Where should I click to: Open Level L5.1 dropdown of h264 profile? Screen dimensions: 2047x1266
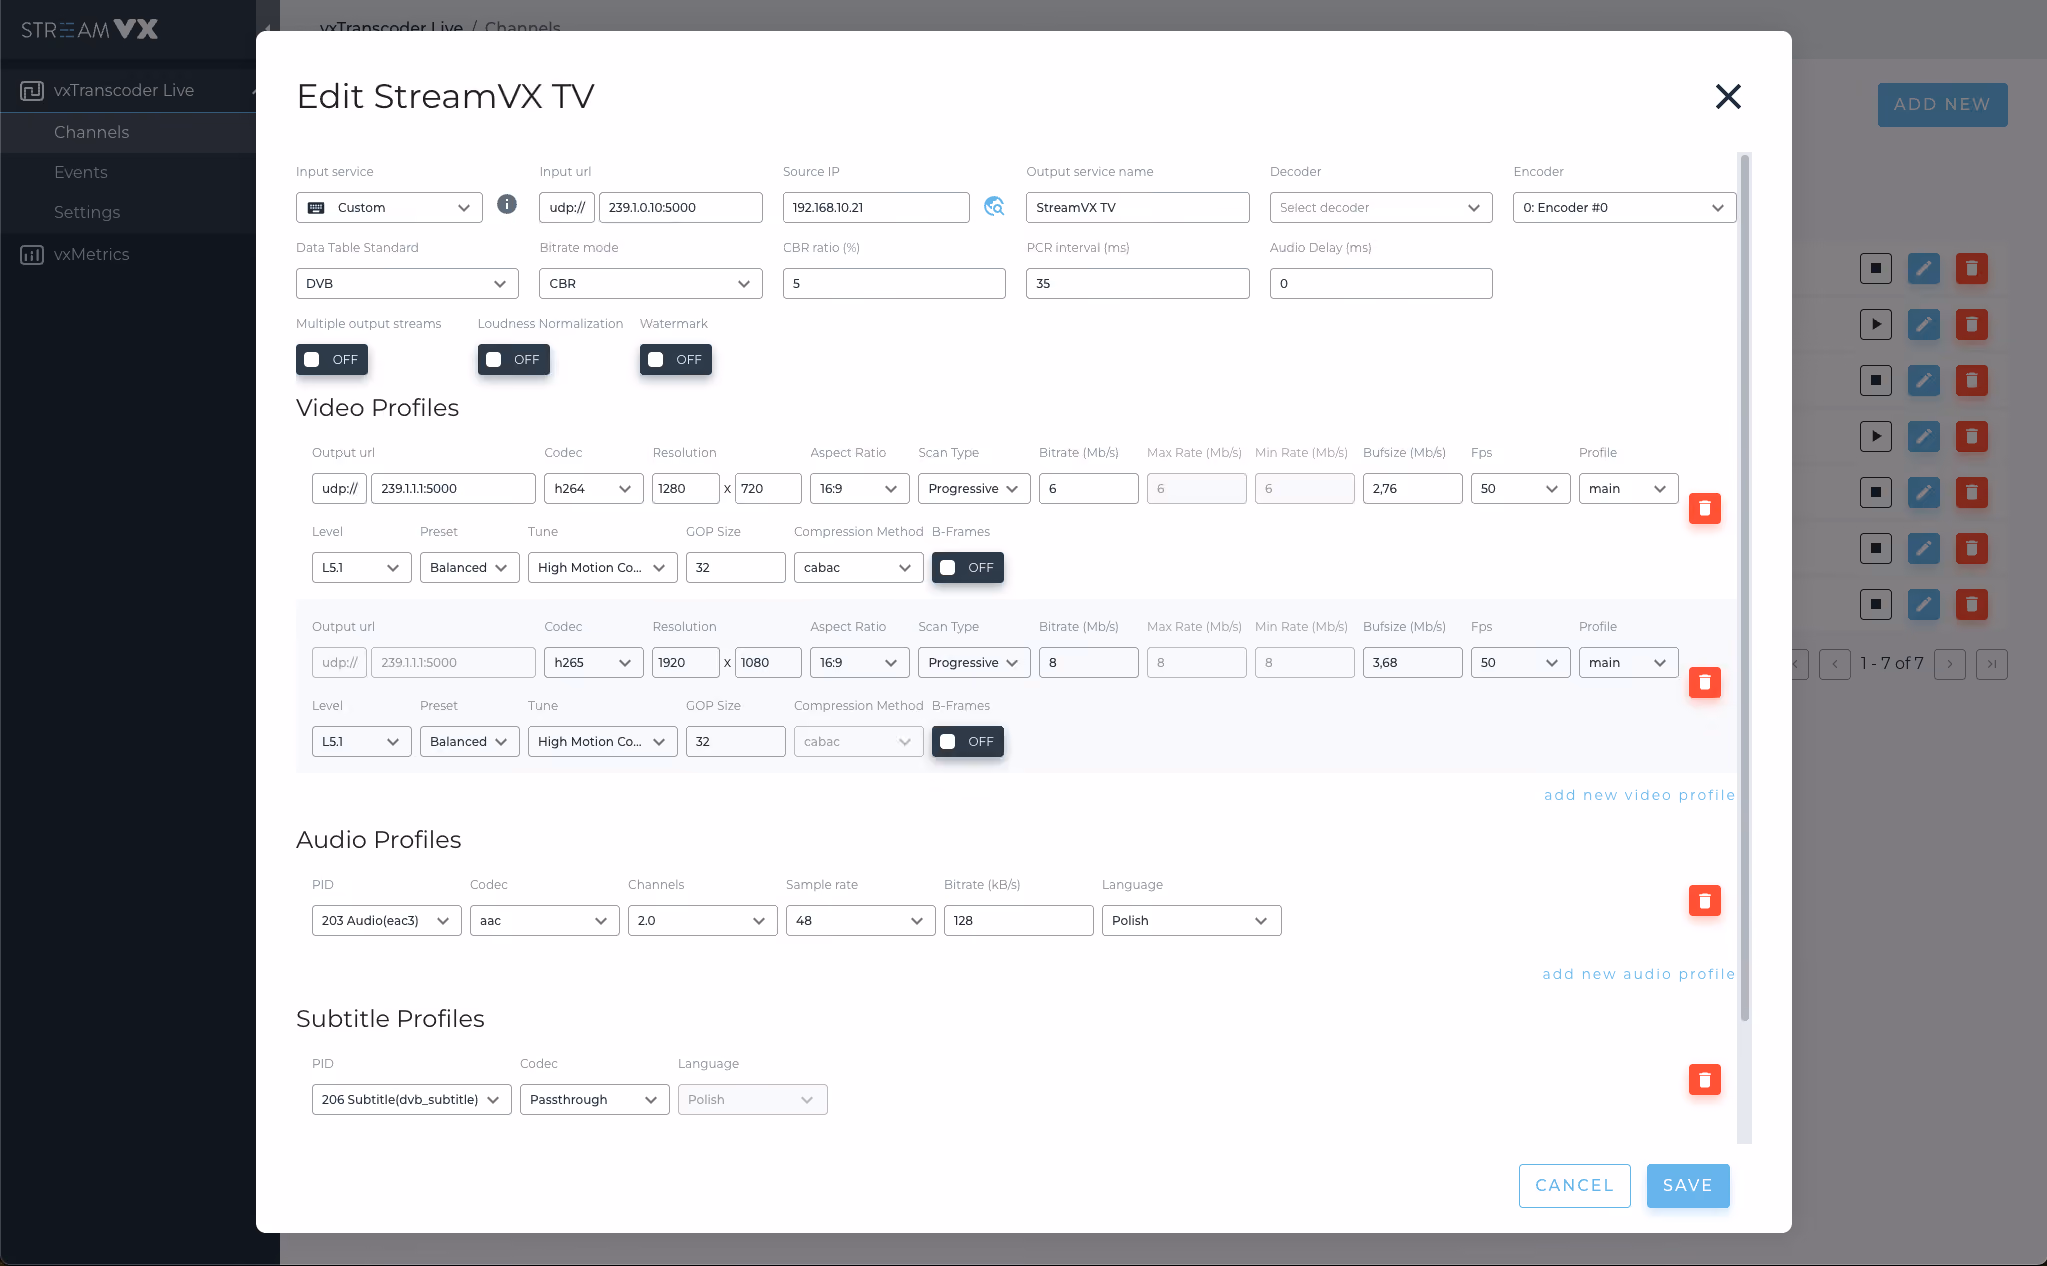pyautogui.click(x=362, y=567)
